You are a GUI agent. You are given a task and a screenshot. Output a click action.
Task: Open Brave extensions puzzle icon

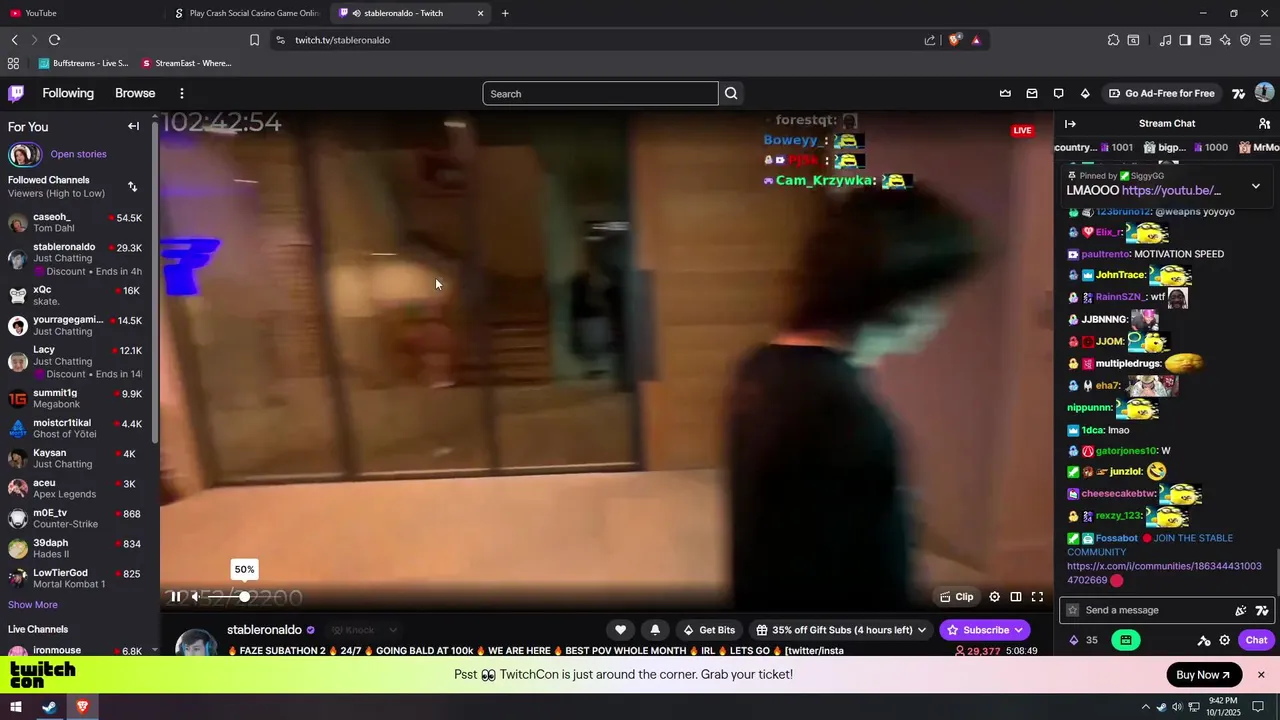coord(1113,40)
